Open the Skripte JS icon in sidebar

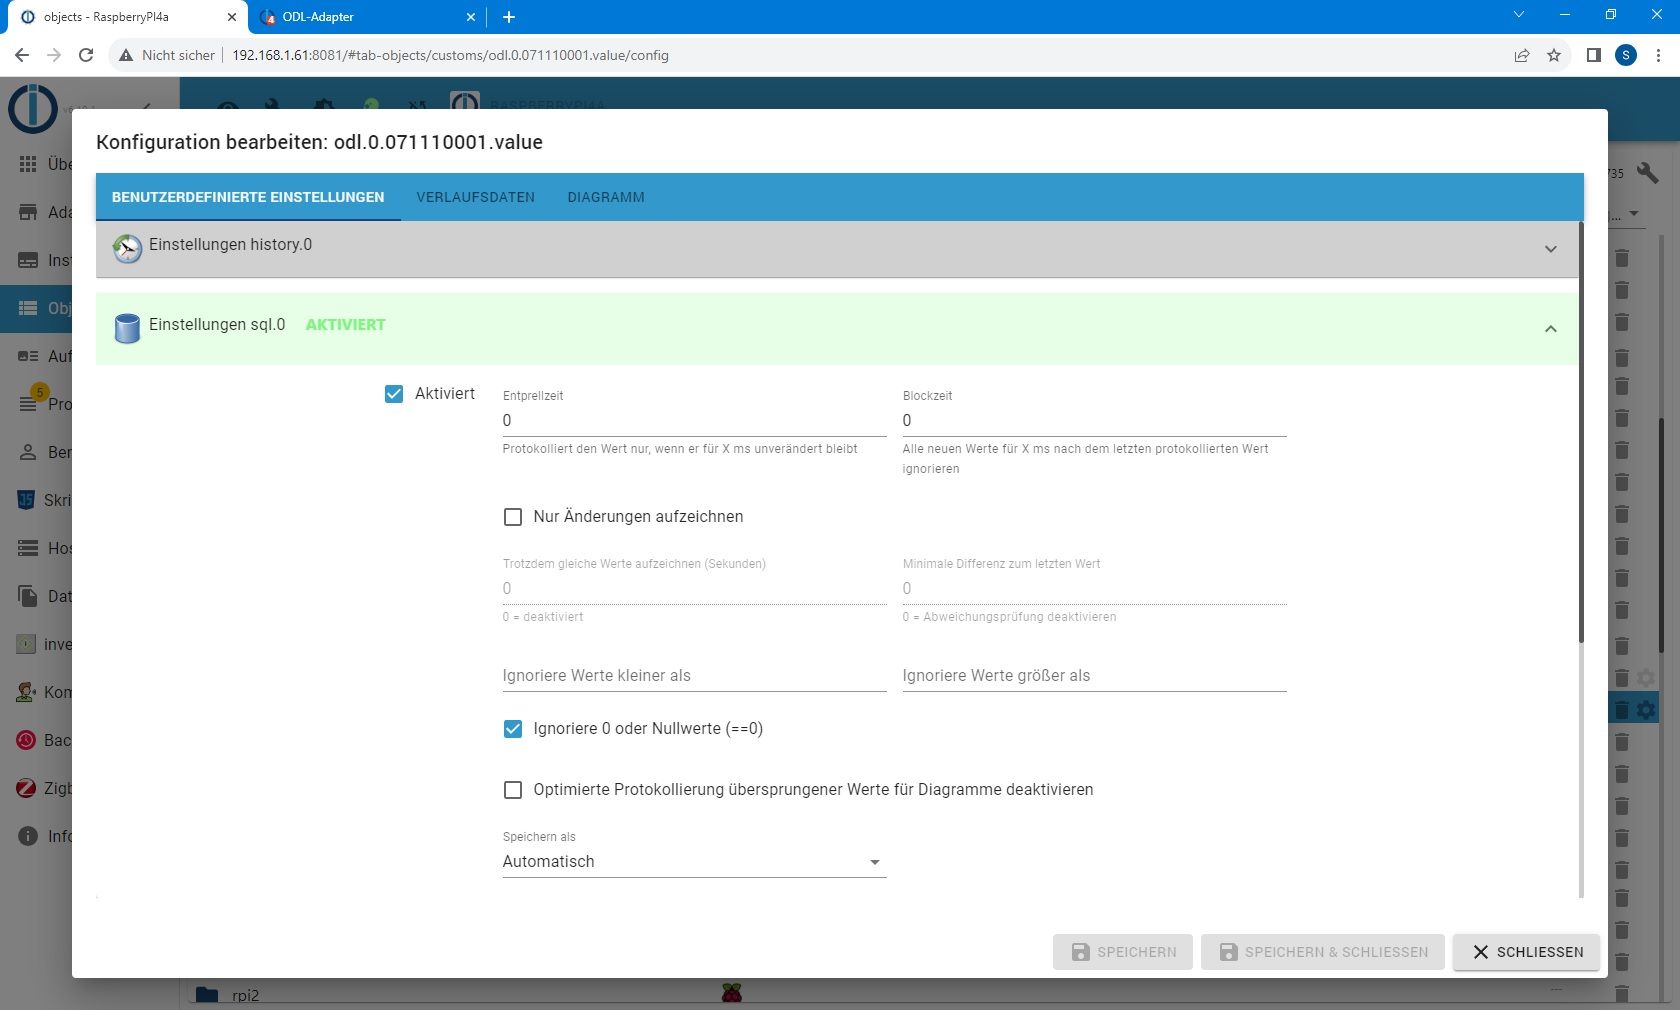(x=26, y=500)
